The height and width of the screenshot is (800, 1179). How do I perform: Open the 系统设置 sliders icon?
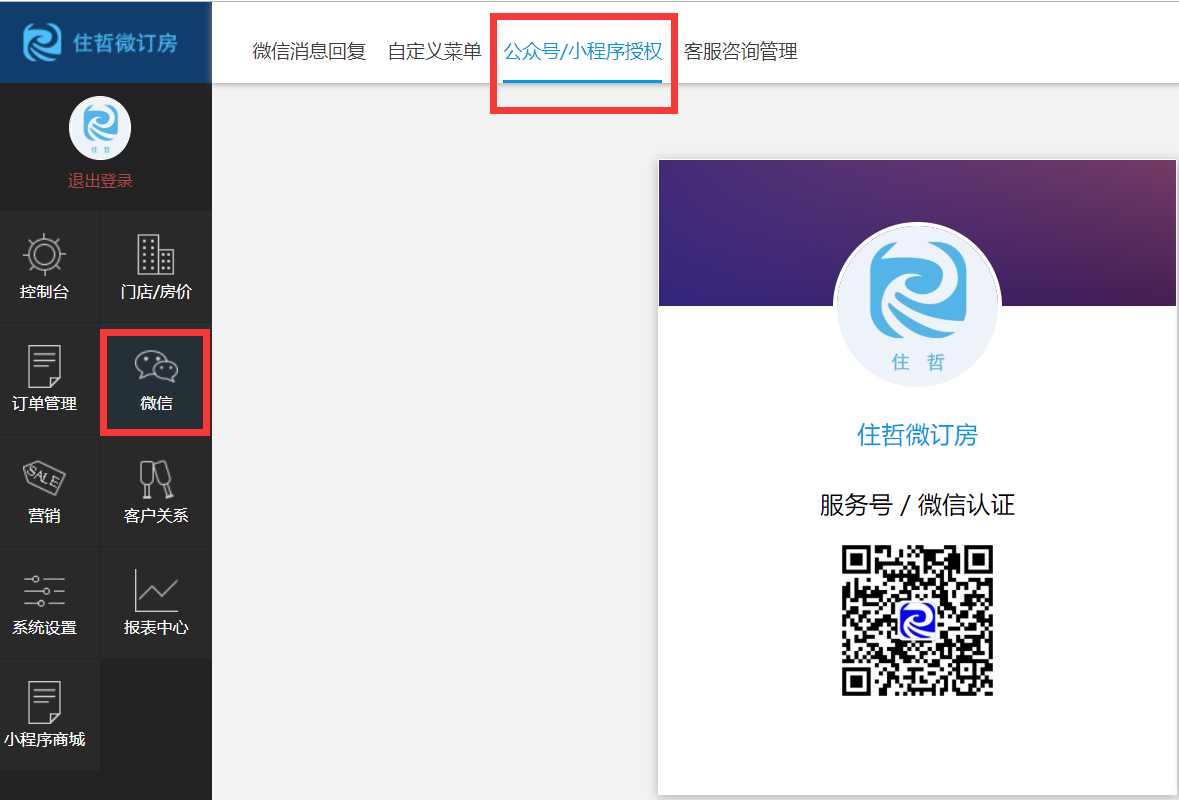[44, 591]
